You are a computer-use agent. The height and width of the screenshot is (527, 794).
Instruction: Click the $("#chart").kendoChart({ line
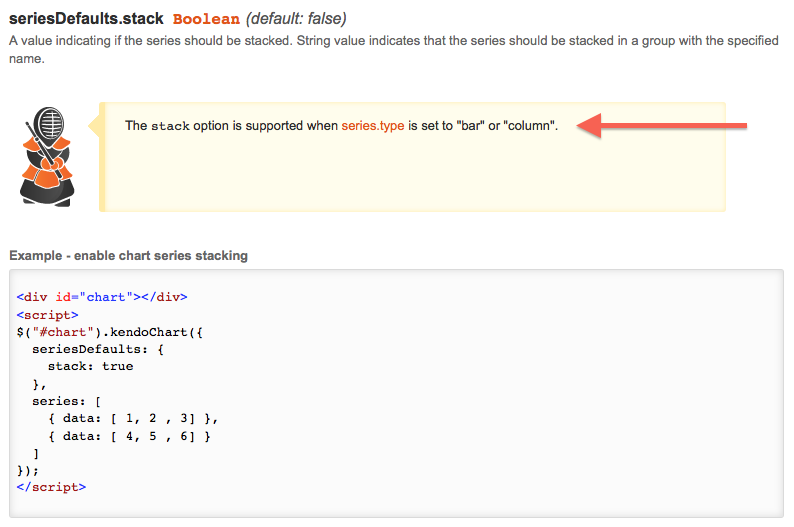(x=110, y=331)
